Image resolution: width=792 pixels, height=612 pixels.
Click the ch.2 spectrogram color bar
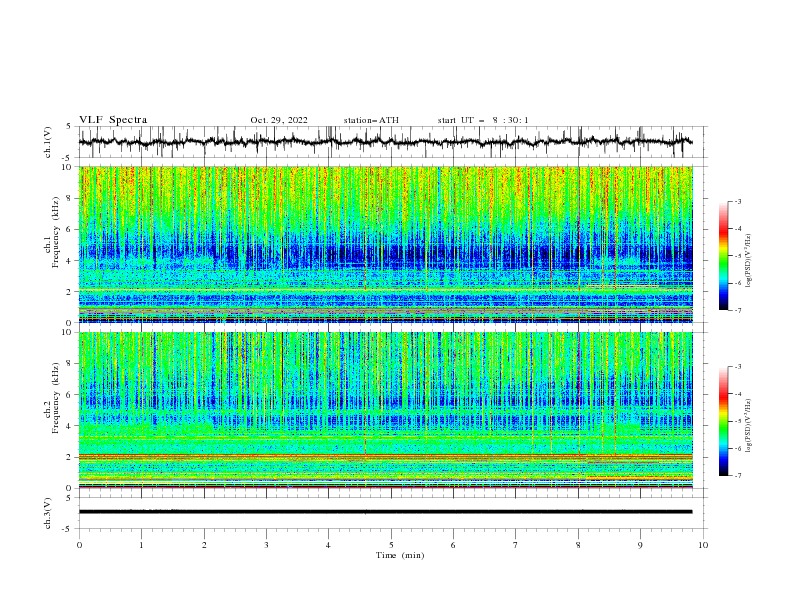tap(723, 421)
